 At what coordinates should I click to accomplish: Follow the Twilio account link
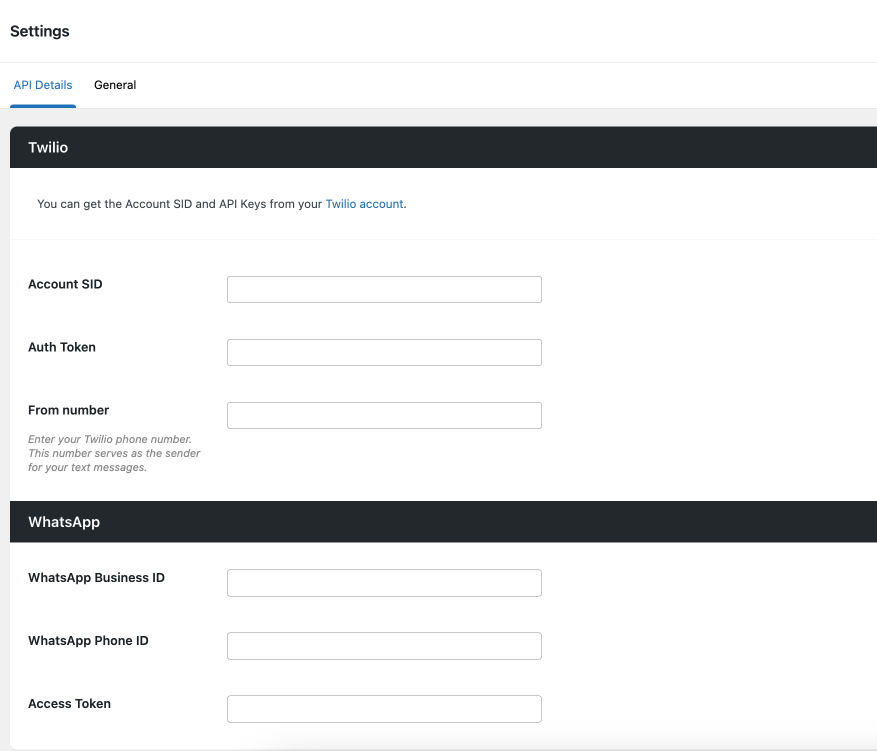point(364,204)
